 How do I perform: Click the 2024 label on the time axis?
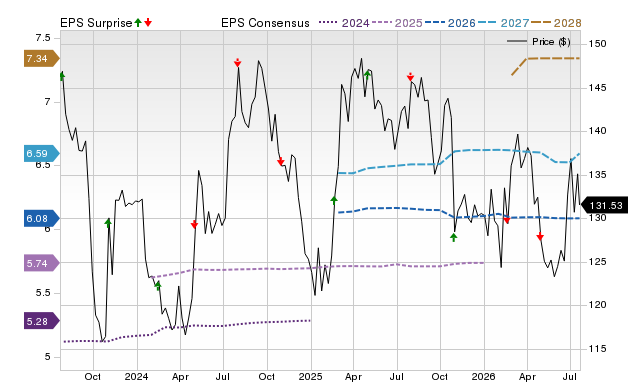[x=136, y=376]
